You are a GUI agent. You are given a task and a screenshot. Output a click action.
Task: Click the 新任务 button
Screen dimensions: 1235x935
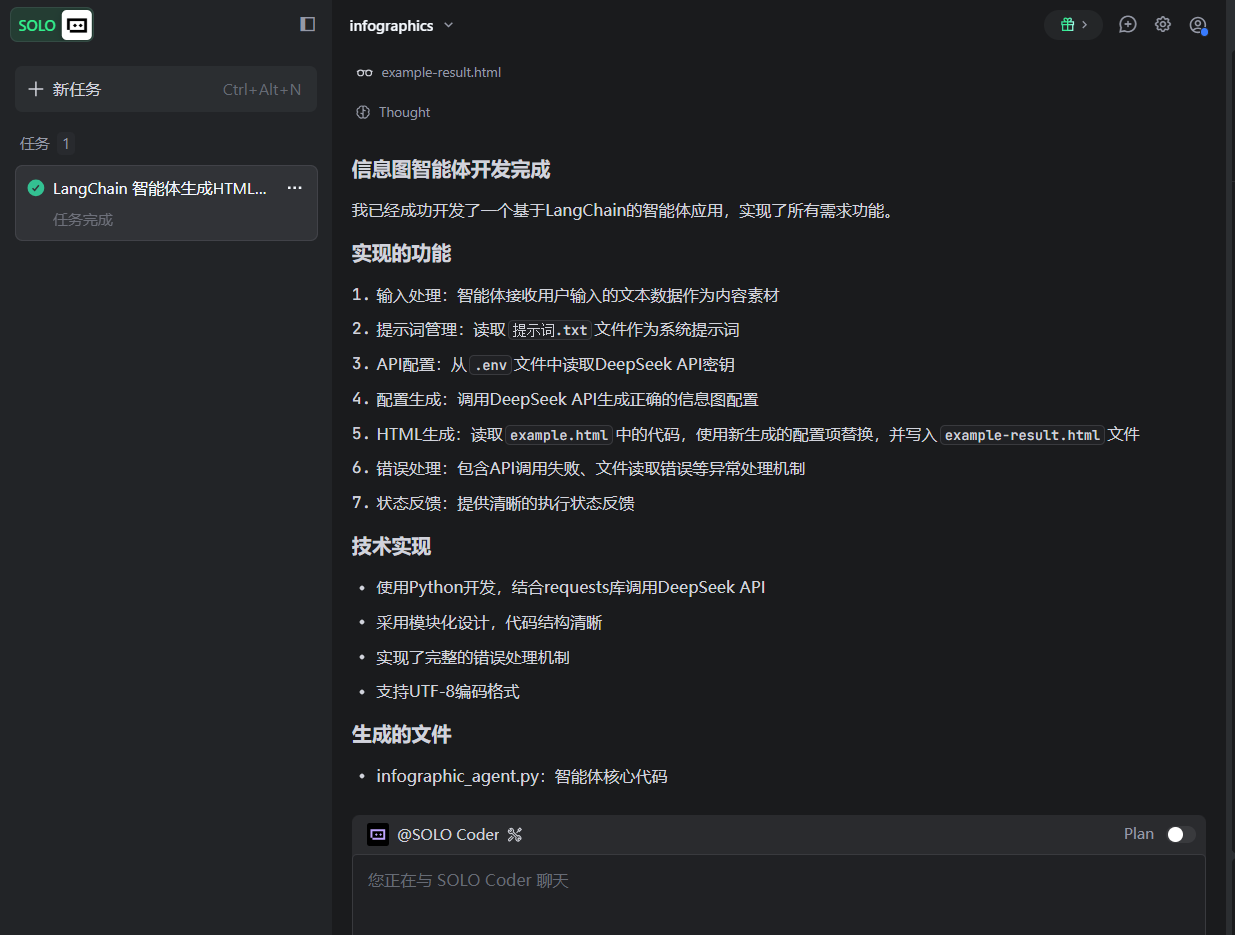point(63,88)
